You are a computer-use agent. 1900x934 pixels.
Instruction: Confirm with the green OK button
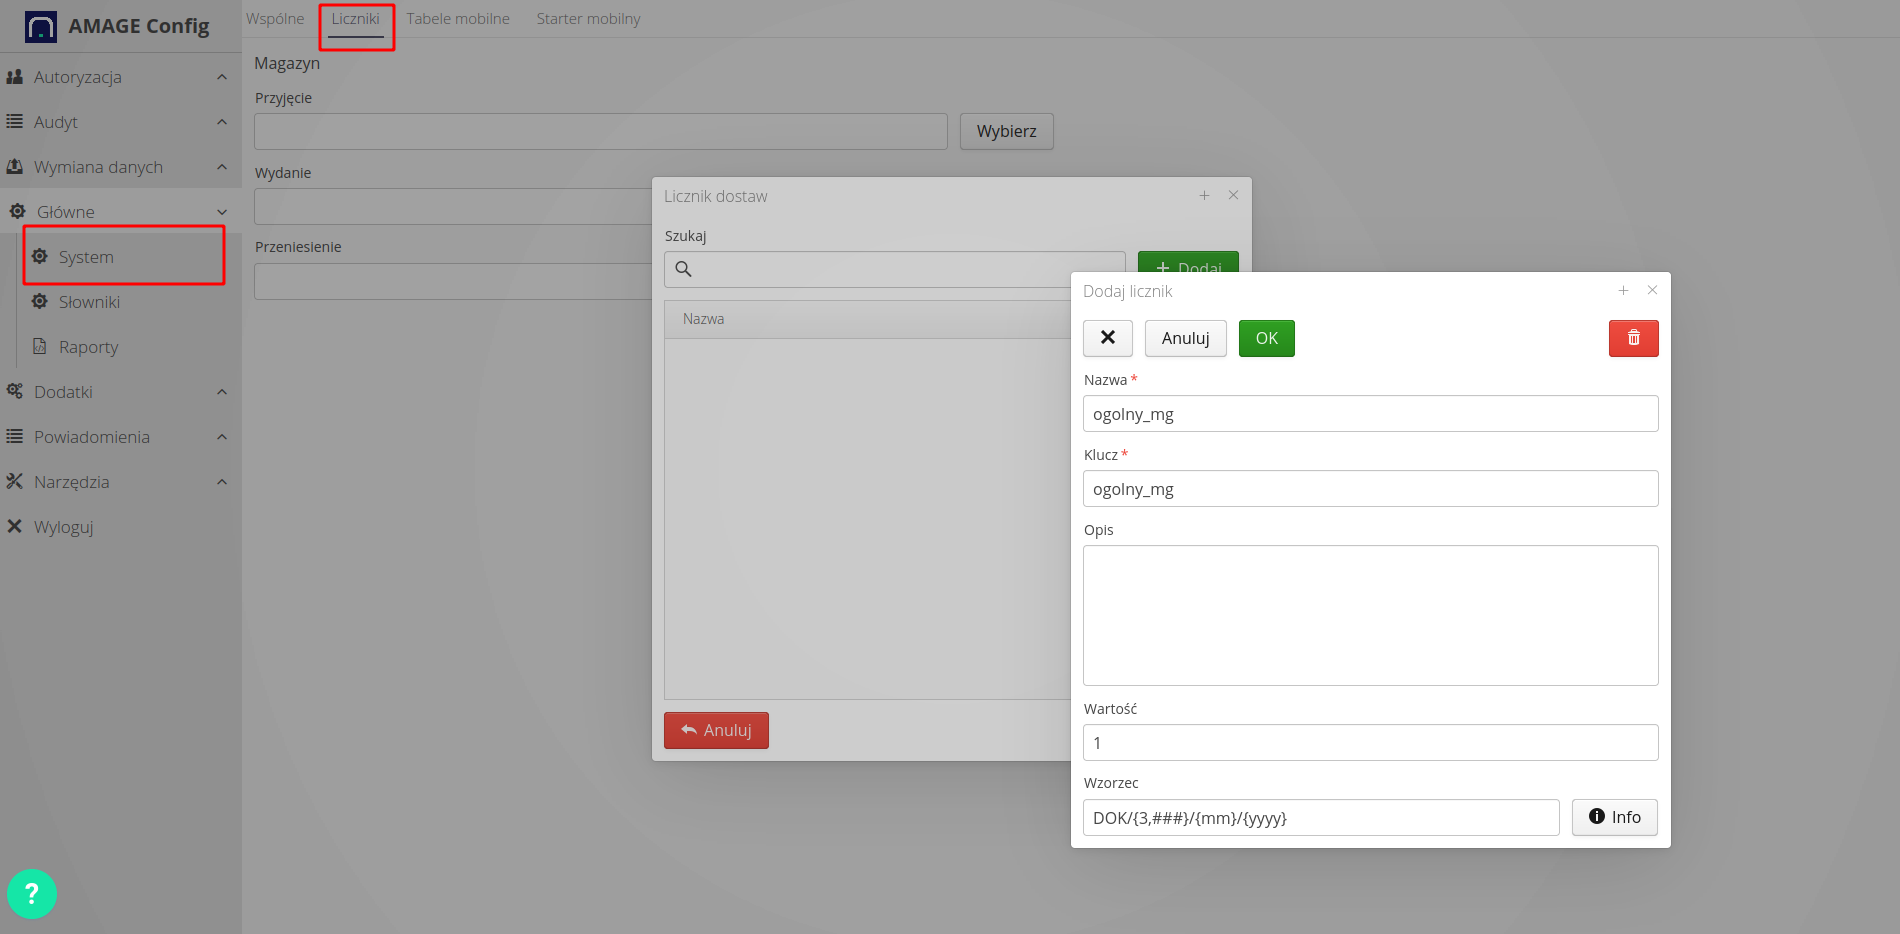point(1266,338)
